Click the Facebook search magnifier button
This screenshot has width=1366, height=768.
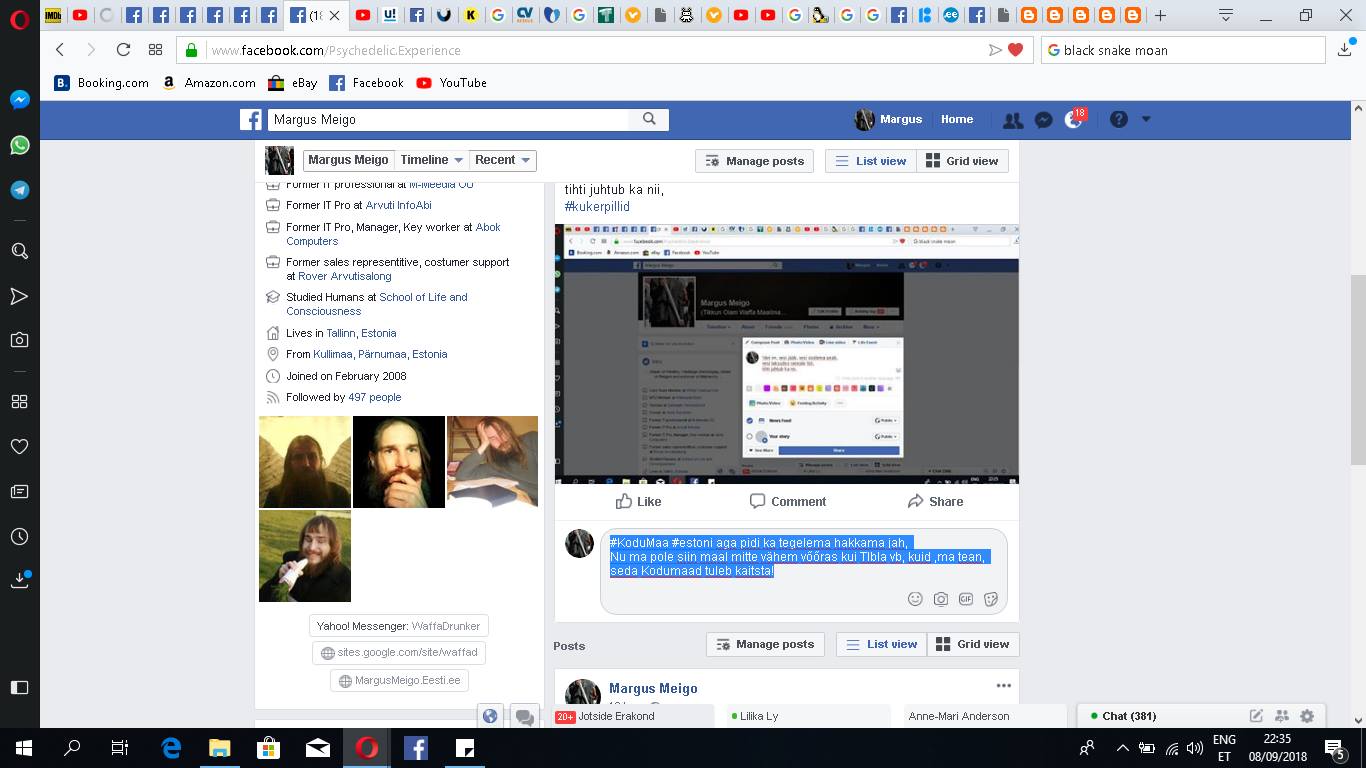649,119
